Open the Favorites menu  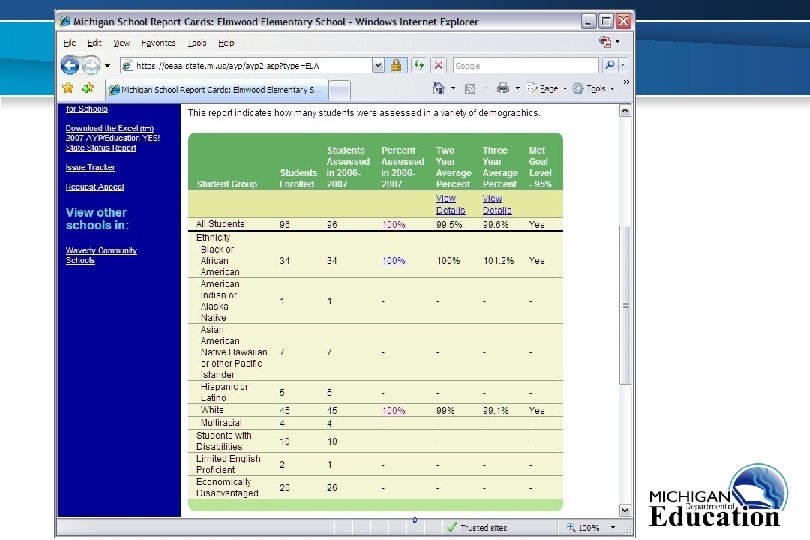tap(158, 43)
